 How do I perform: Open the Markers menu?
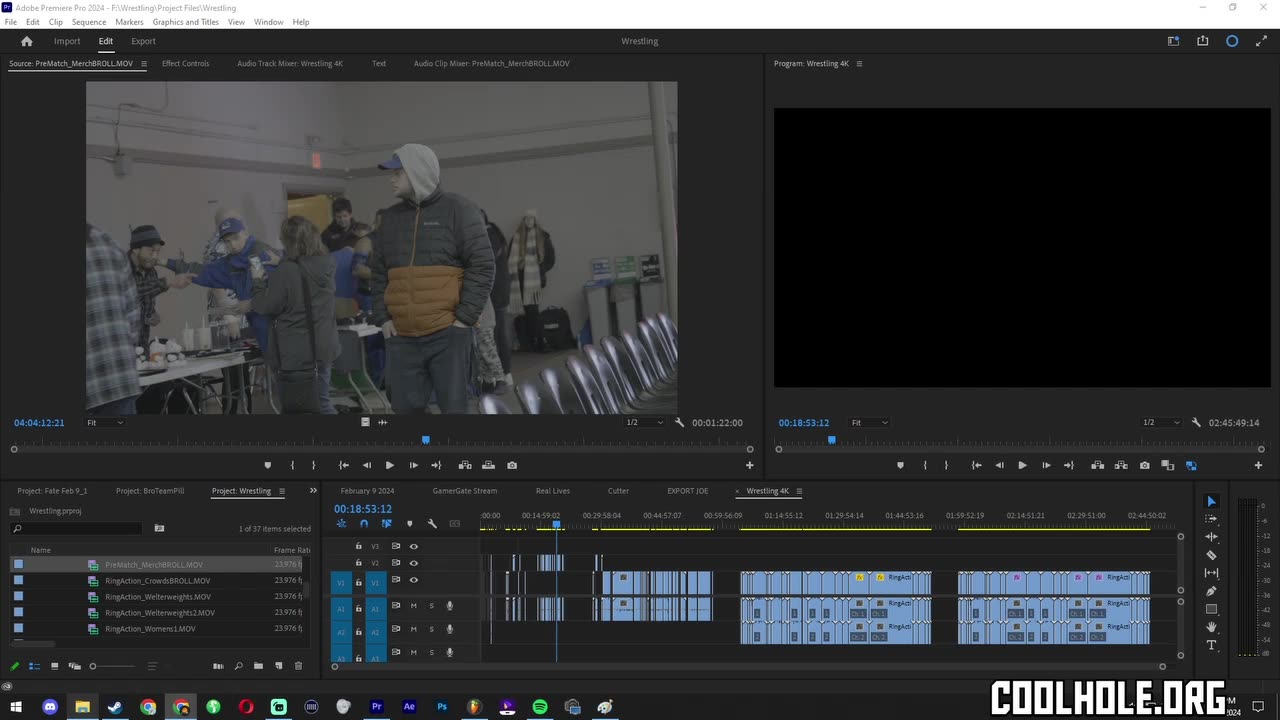pyautogui.click(x=129, y=21)
